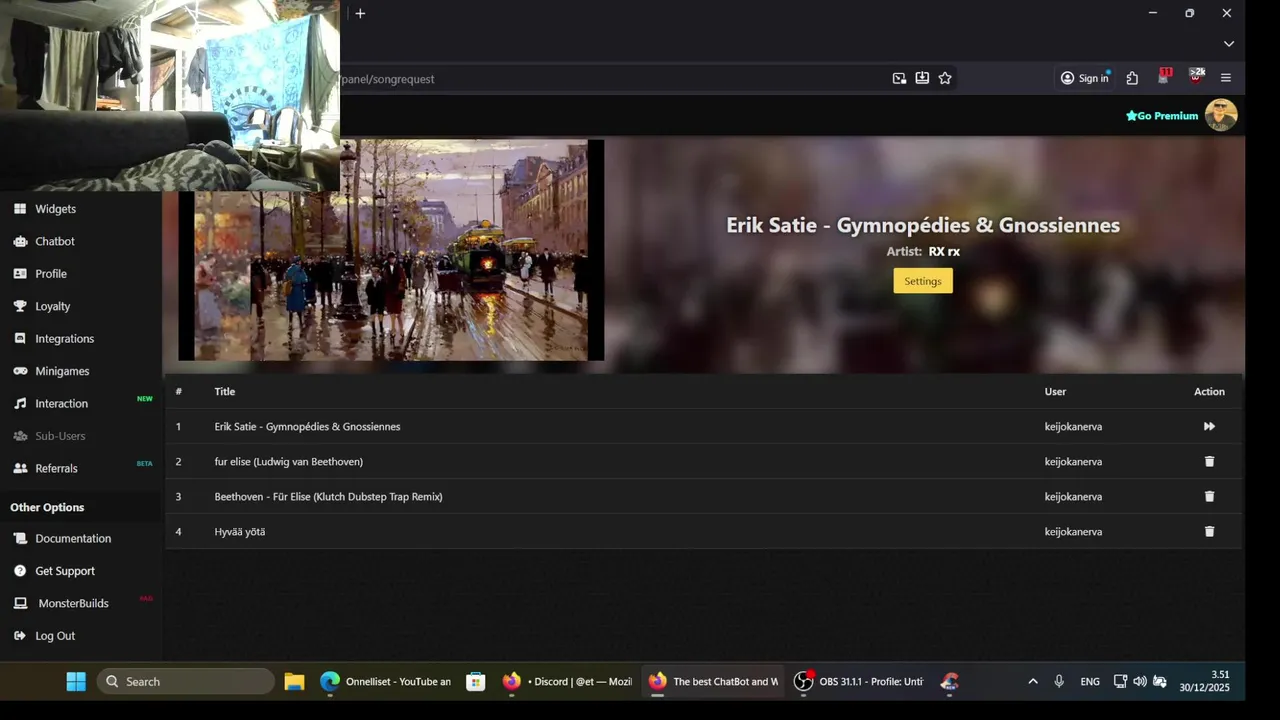Viewport: 1280px width, 720px height.
Task: Click the picture-in-picture icon in address bar
Action: pyautogui.click(x=899, y=78)
